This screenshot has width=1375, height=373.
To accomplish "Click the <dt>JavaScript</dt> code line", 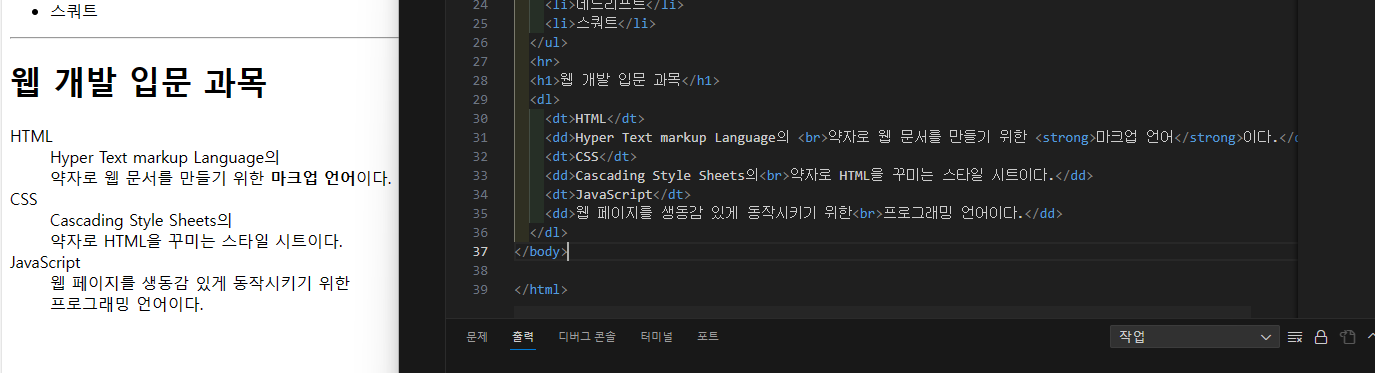I will 617,194.
